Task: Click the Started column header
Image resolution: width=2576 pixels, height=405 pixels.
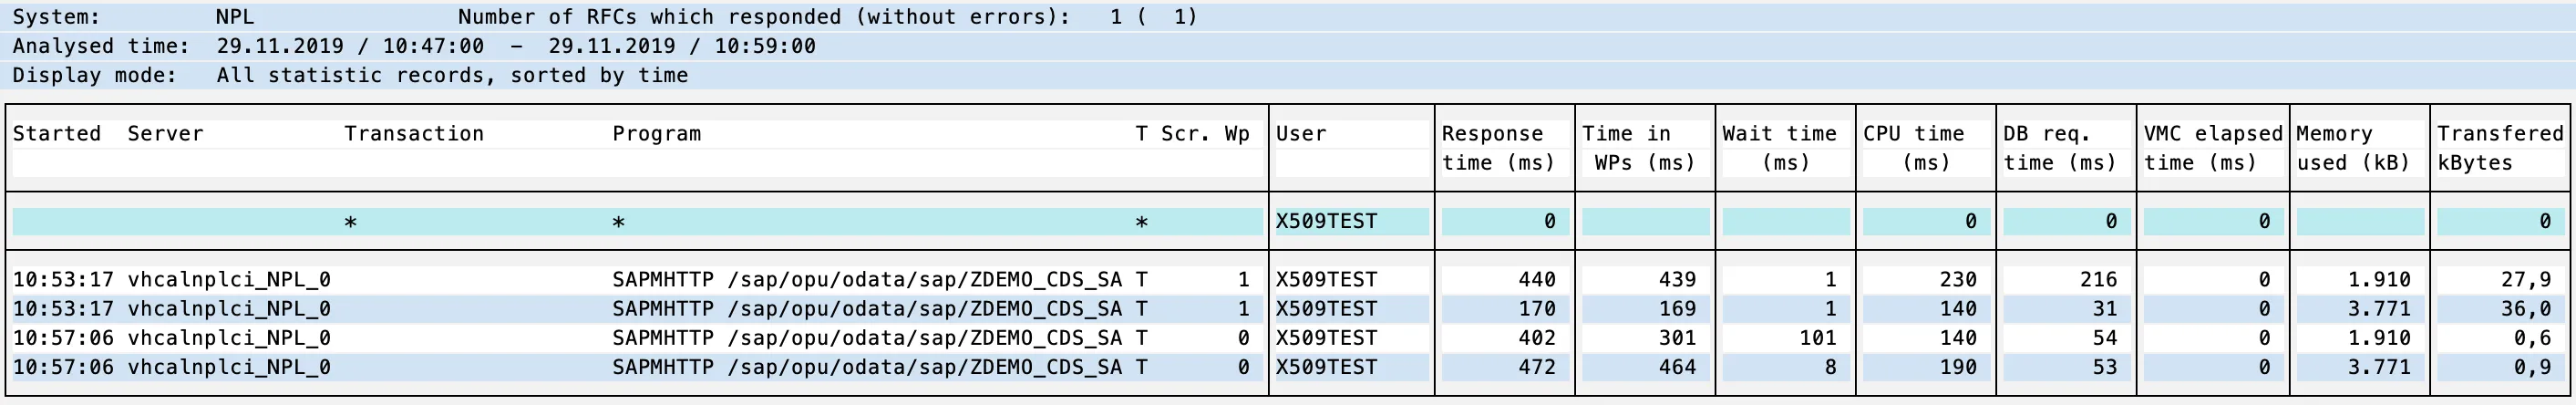Action: [x=57, y=134]
